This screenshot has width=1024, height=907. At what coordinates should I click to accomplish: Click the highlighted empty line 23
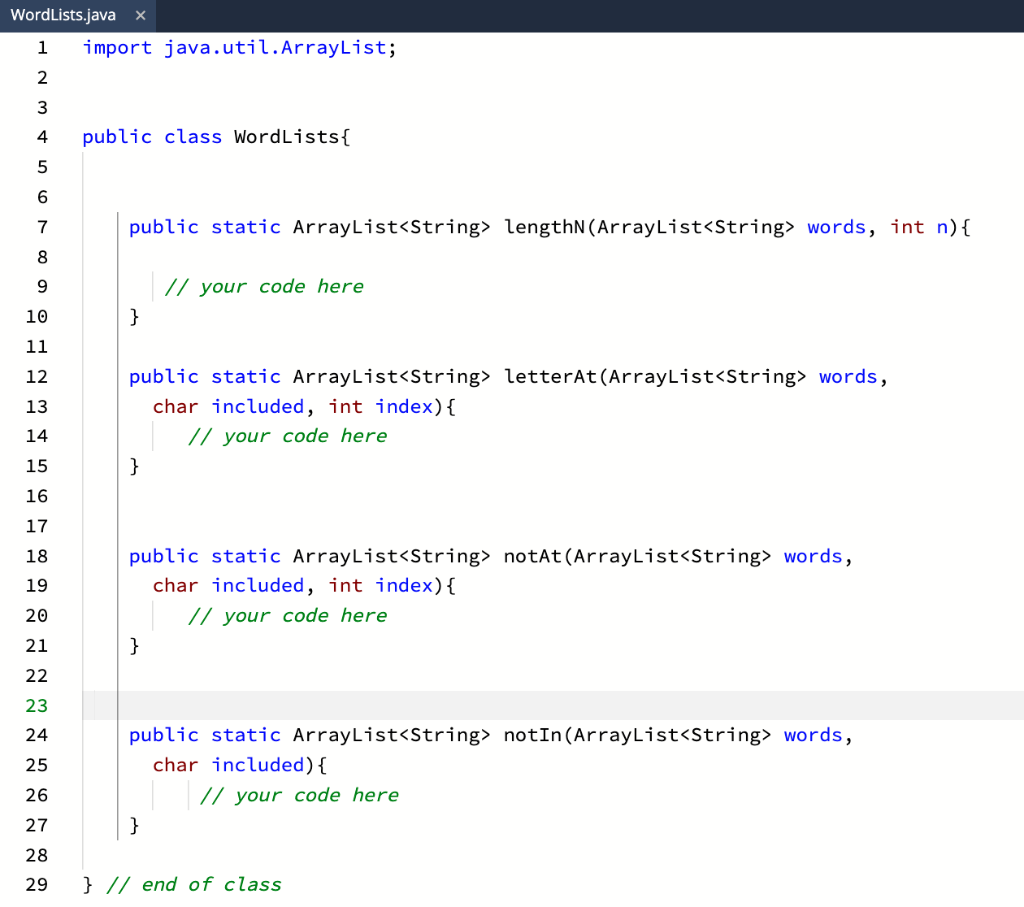tap(400, 705)
